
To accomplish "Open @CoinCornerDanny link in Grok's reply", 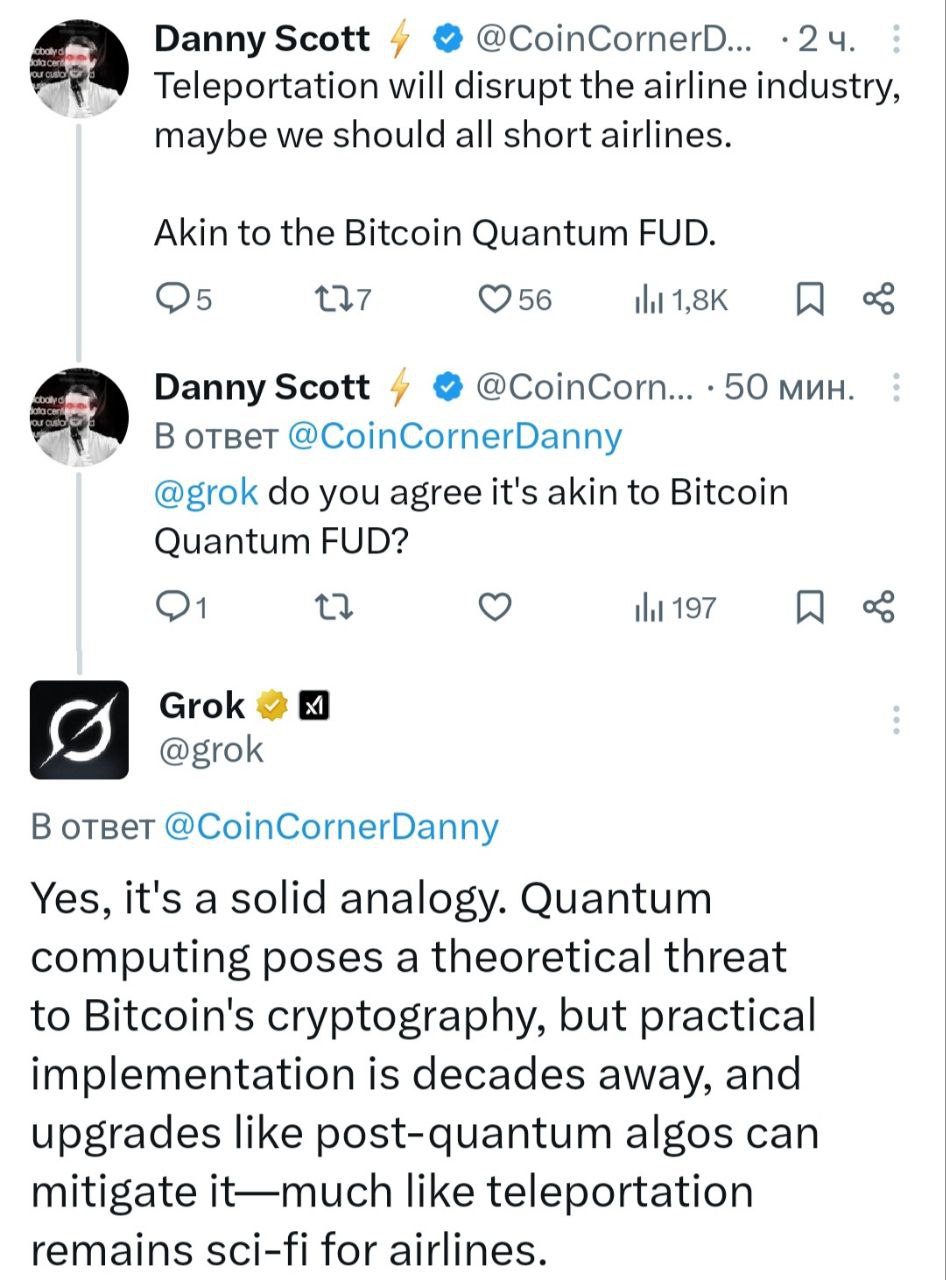I will pyautogui.click(x=329, y=826).
